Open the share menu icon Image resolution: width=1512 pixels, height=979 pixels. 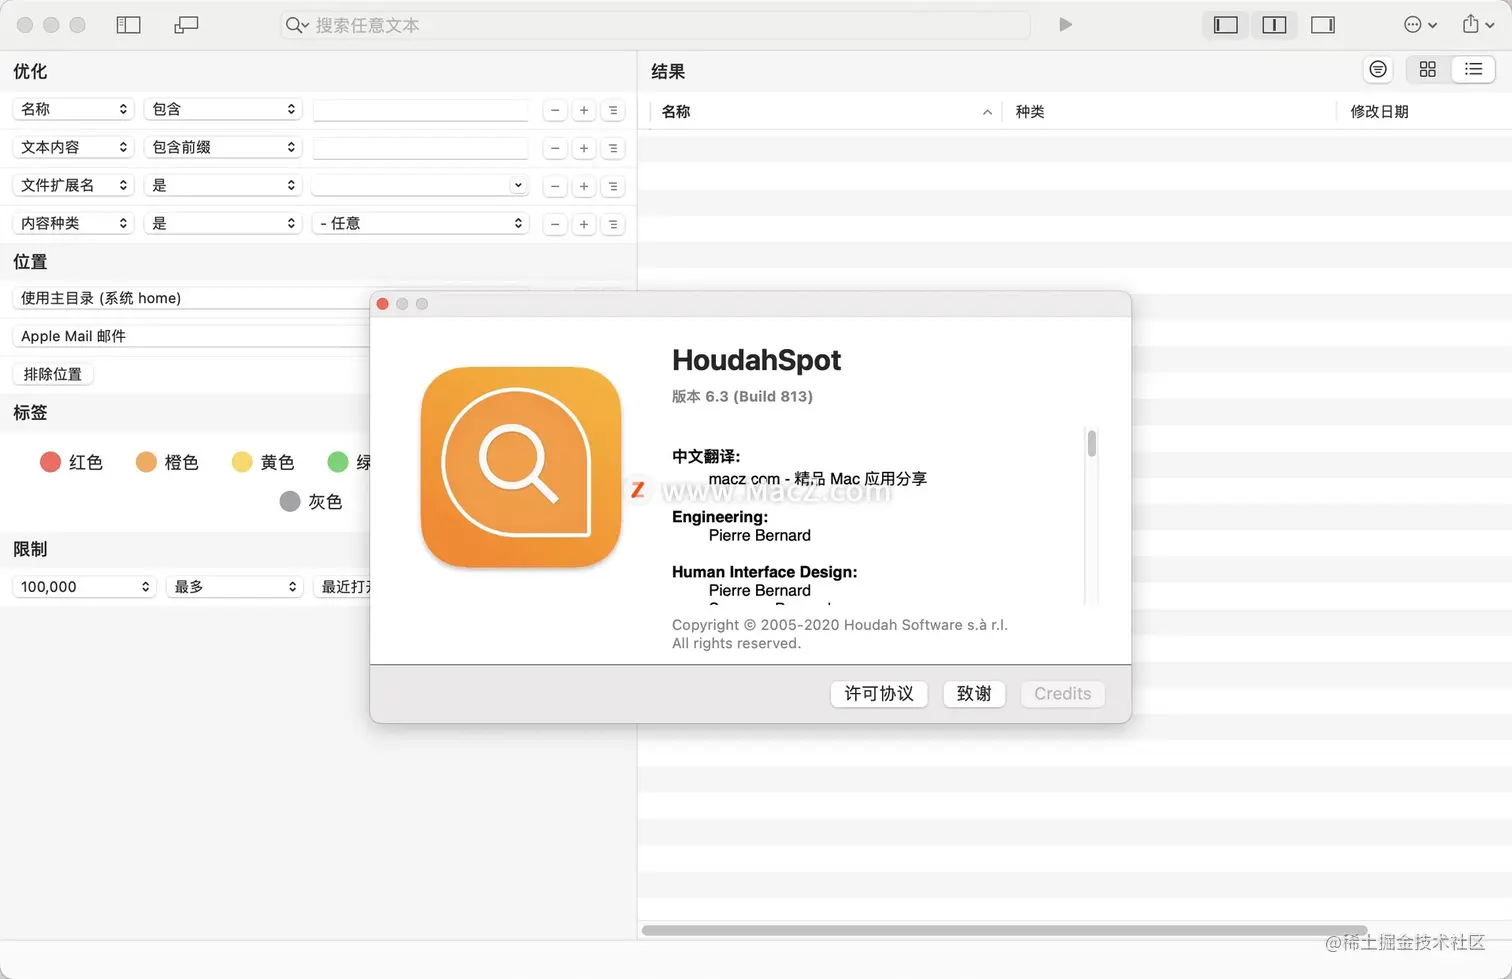tap(1478, 25)
